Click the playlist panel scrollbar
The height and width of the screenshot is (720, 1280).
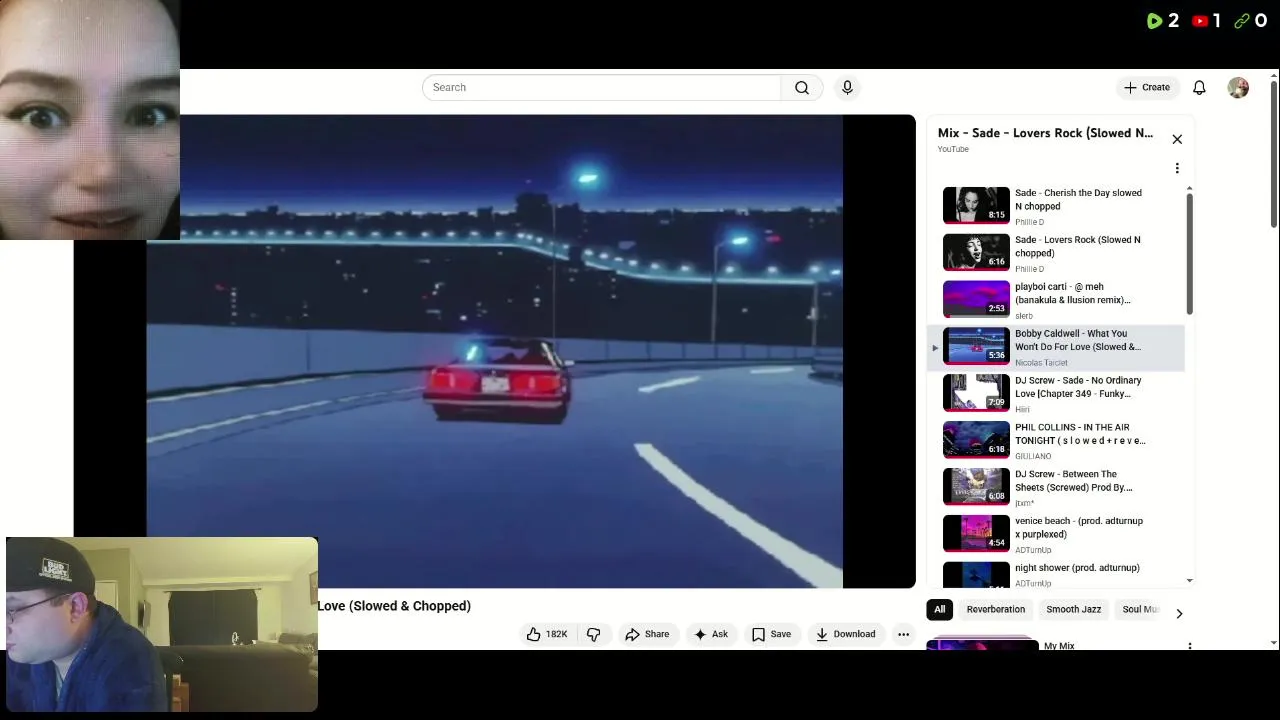click(x=1189, y=253)
